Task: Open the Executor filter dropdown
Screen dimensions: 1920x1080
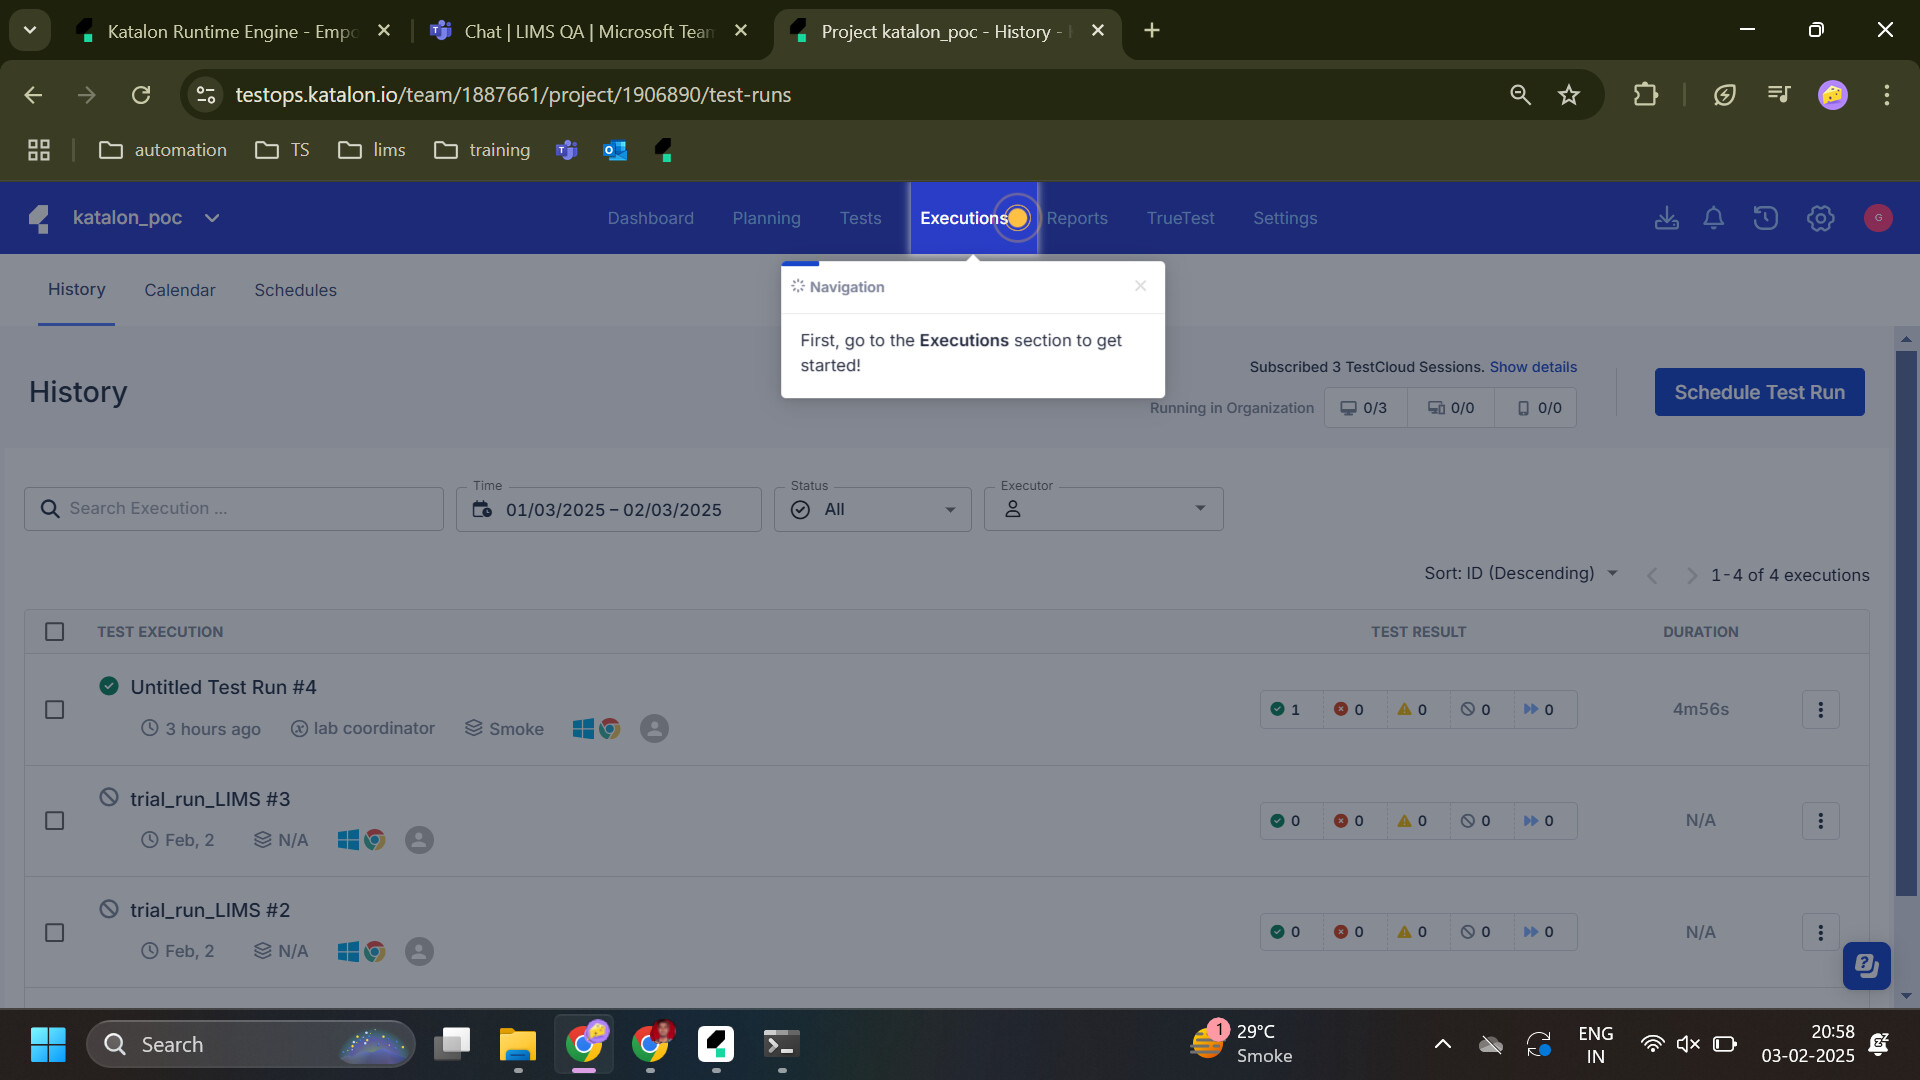Action: [x=1103, y=509]
